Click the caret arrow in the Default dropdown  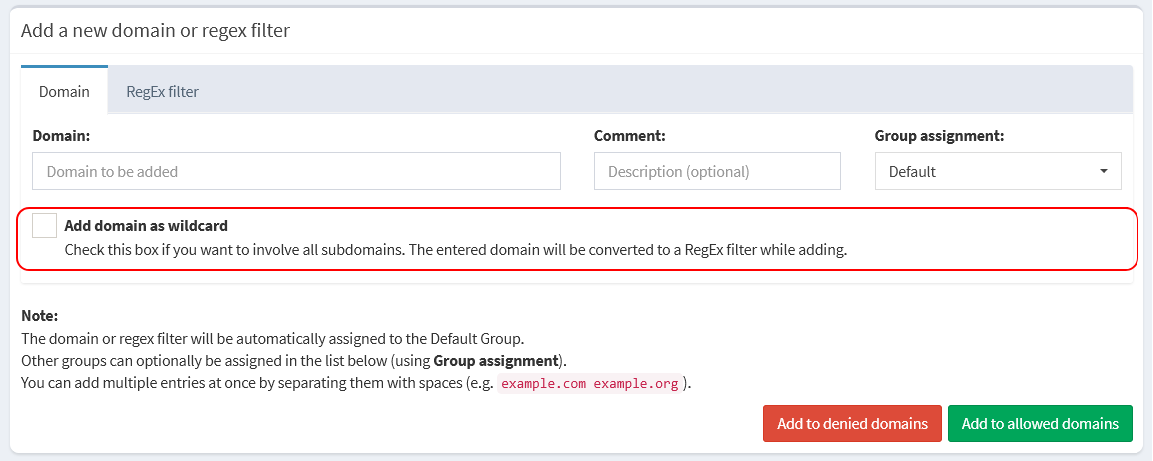pos(1104,171)
